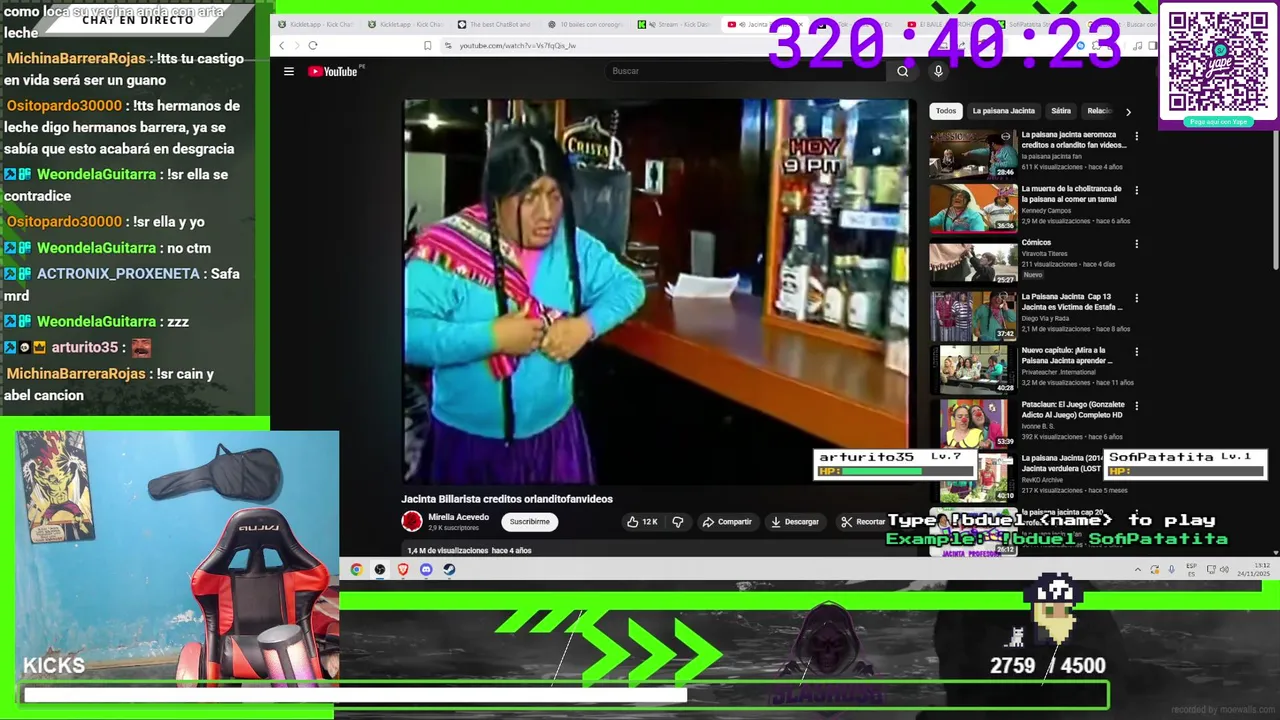
Task: Open La Paisana Jacinta Cap 13 title
Action: (x=1072, y=302)
